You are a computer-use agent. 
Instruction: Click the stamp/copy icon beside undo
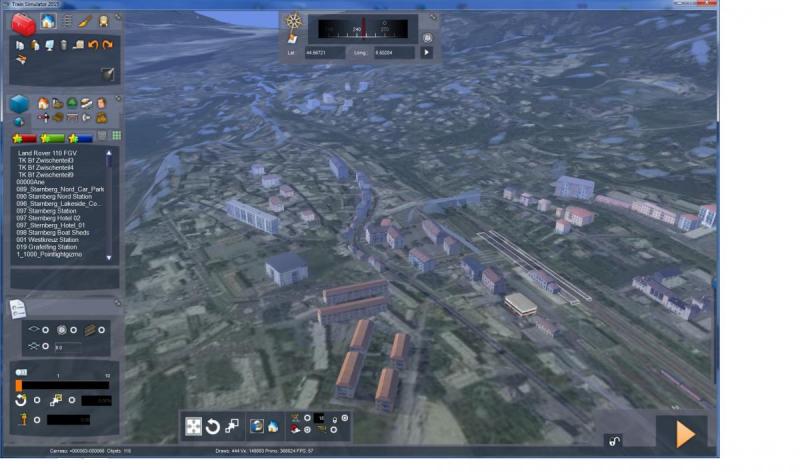(78, 45)
